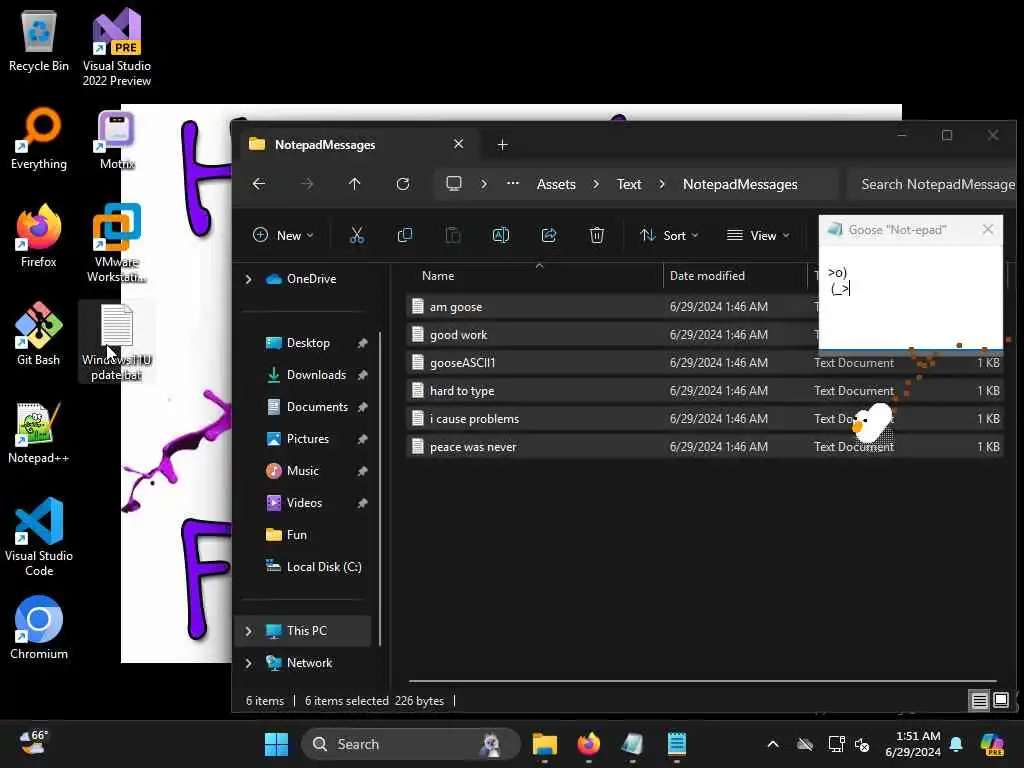The height and width of the screenshot is (768, 1024).
Task: Select the Everything desktop icon
Action: coord(39,138)
